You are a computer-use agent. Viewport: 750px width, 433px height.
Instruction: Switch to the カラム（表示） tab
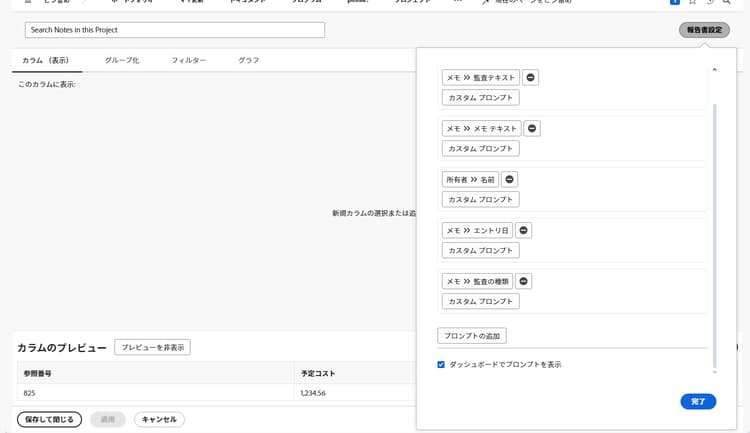[x=46, y=60]
